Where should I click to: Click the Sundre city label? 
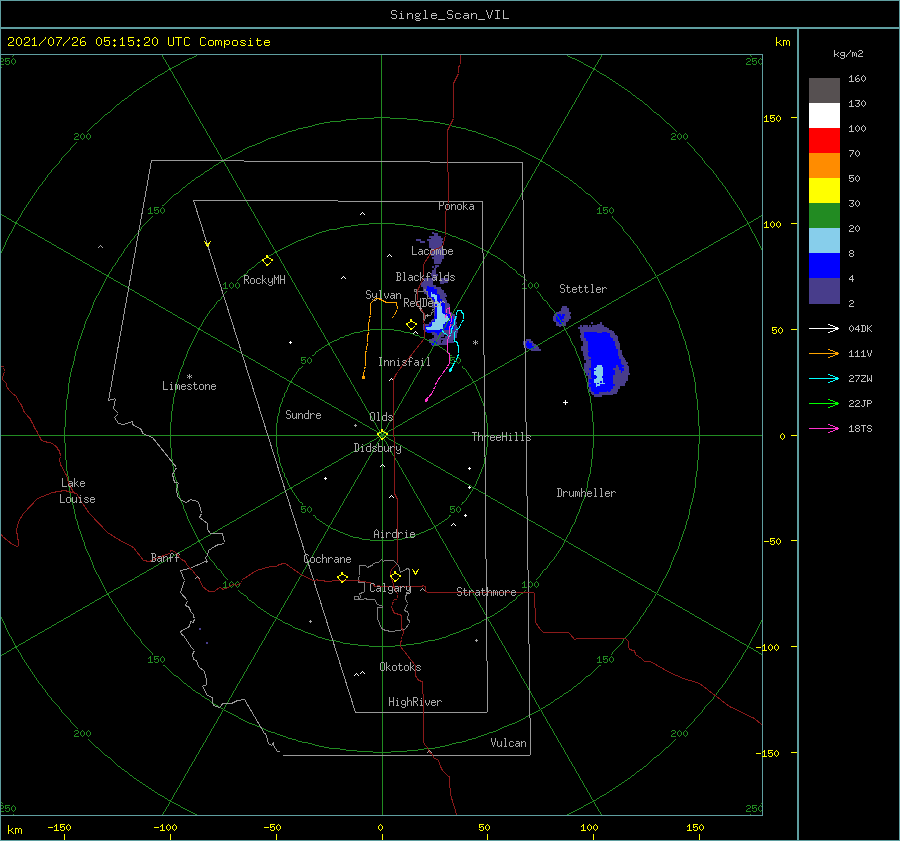[x=303, y=414]
